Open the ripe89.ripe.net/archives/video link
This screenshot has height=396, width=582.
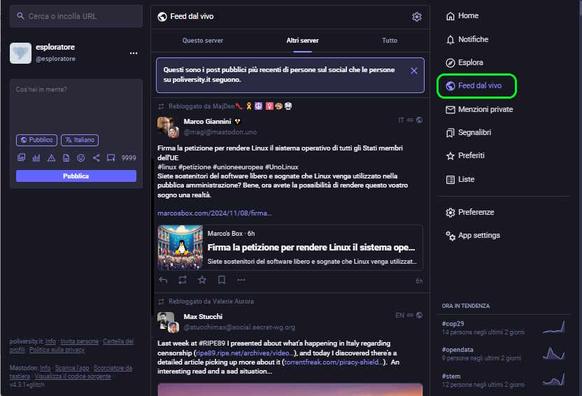[245, 353]
